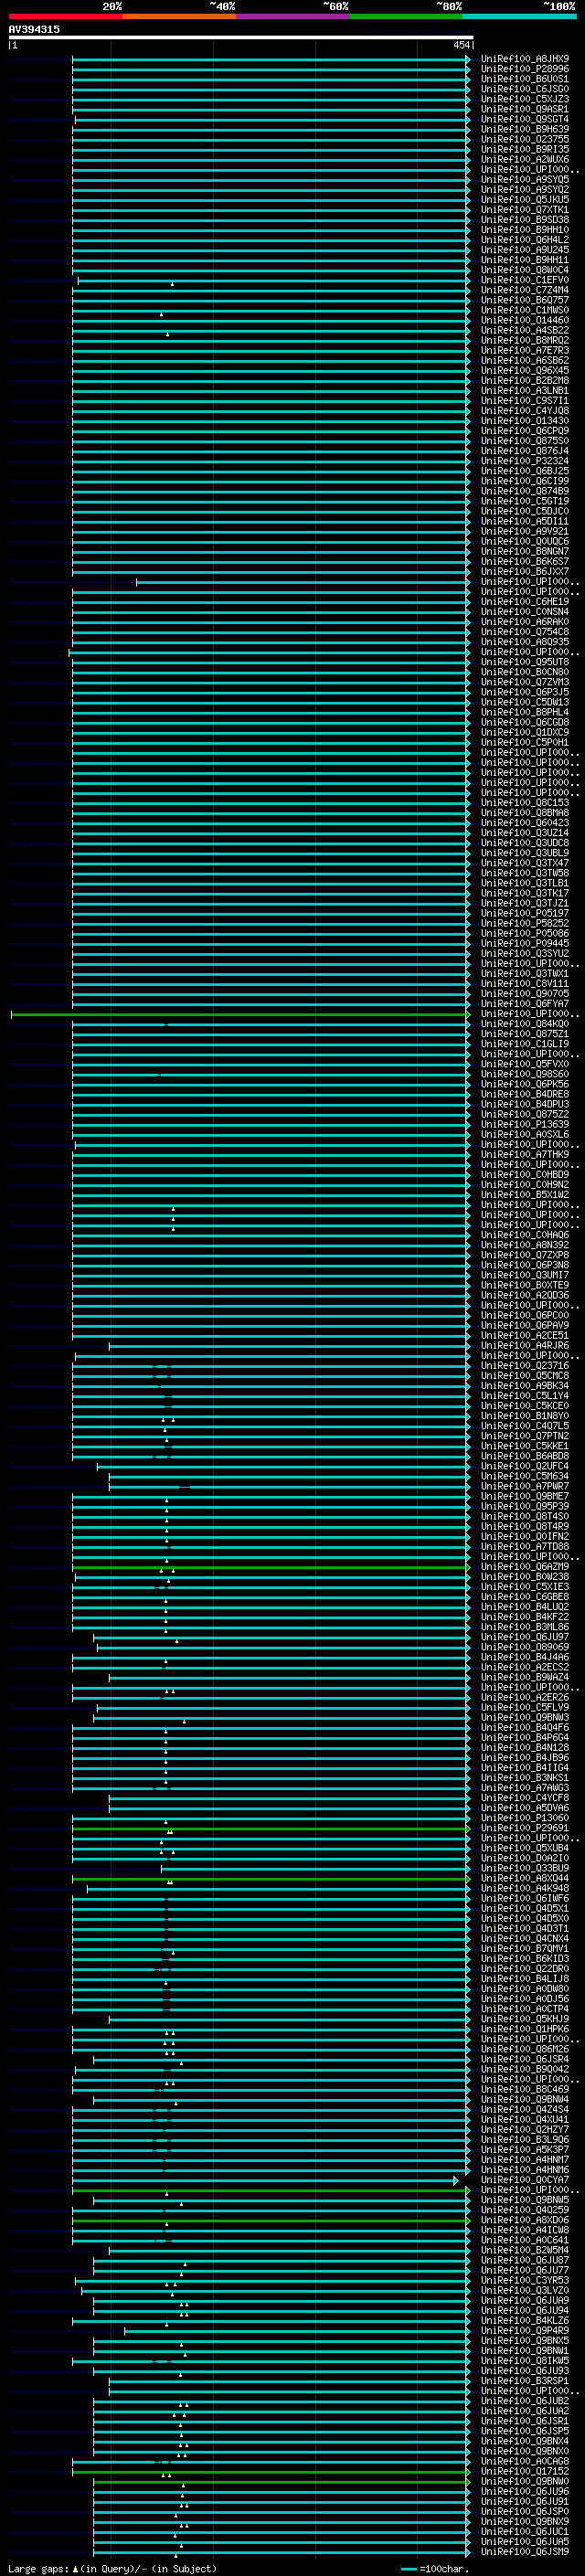Image resolution: width=585 pixels, height=2576 pixels.
Task: Select hit label UniRef100_A4RJR6
Action: click(525, 1346)
